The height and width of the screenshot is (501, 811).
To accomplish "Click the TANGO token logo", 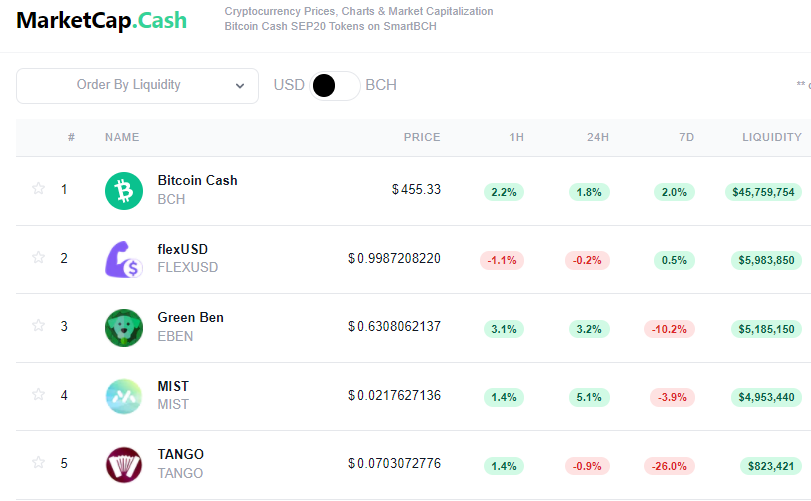I will (124, 465).
